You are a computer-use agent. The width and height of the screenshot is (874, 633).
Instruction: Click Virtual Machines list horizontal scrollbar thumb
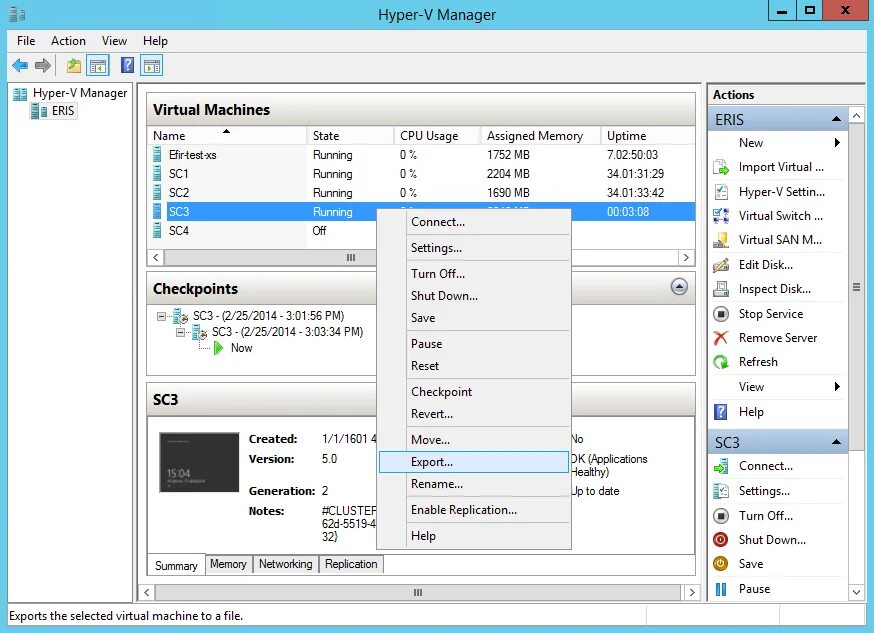pos(351,257)
